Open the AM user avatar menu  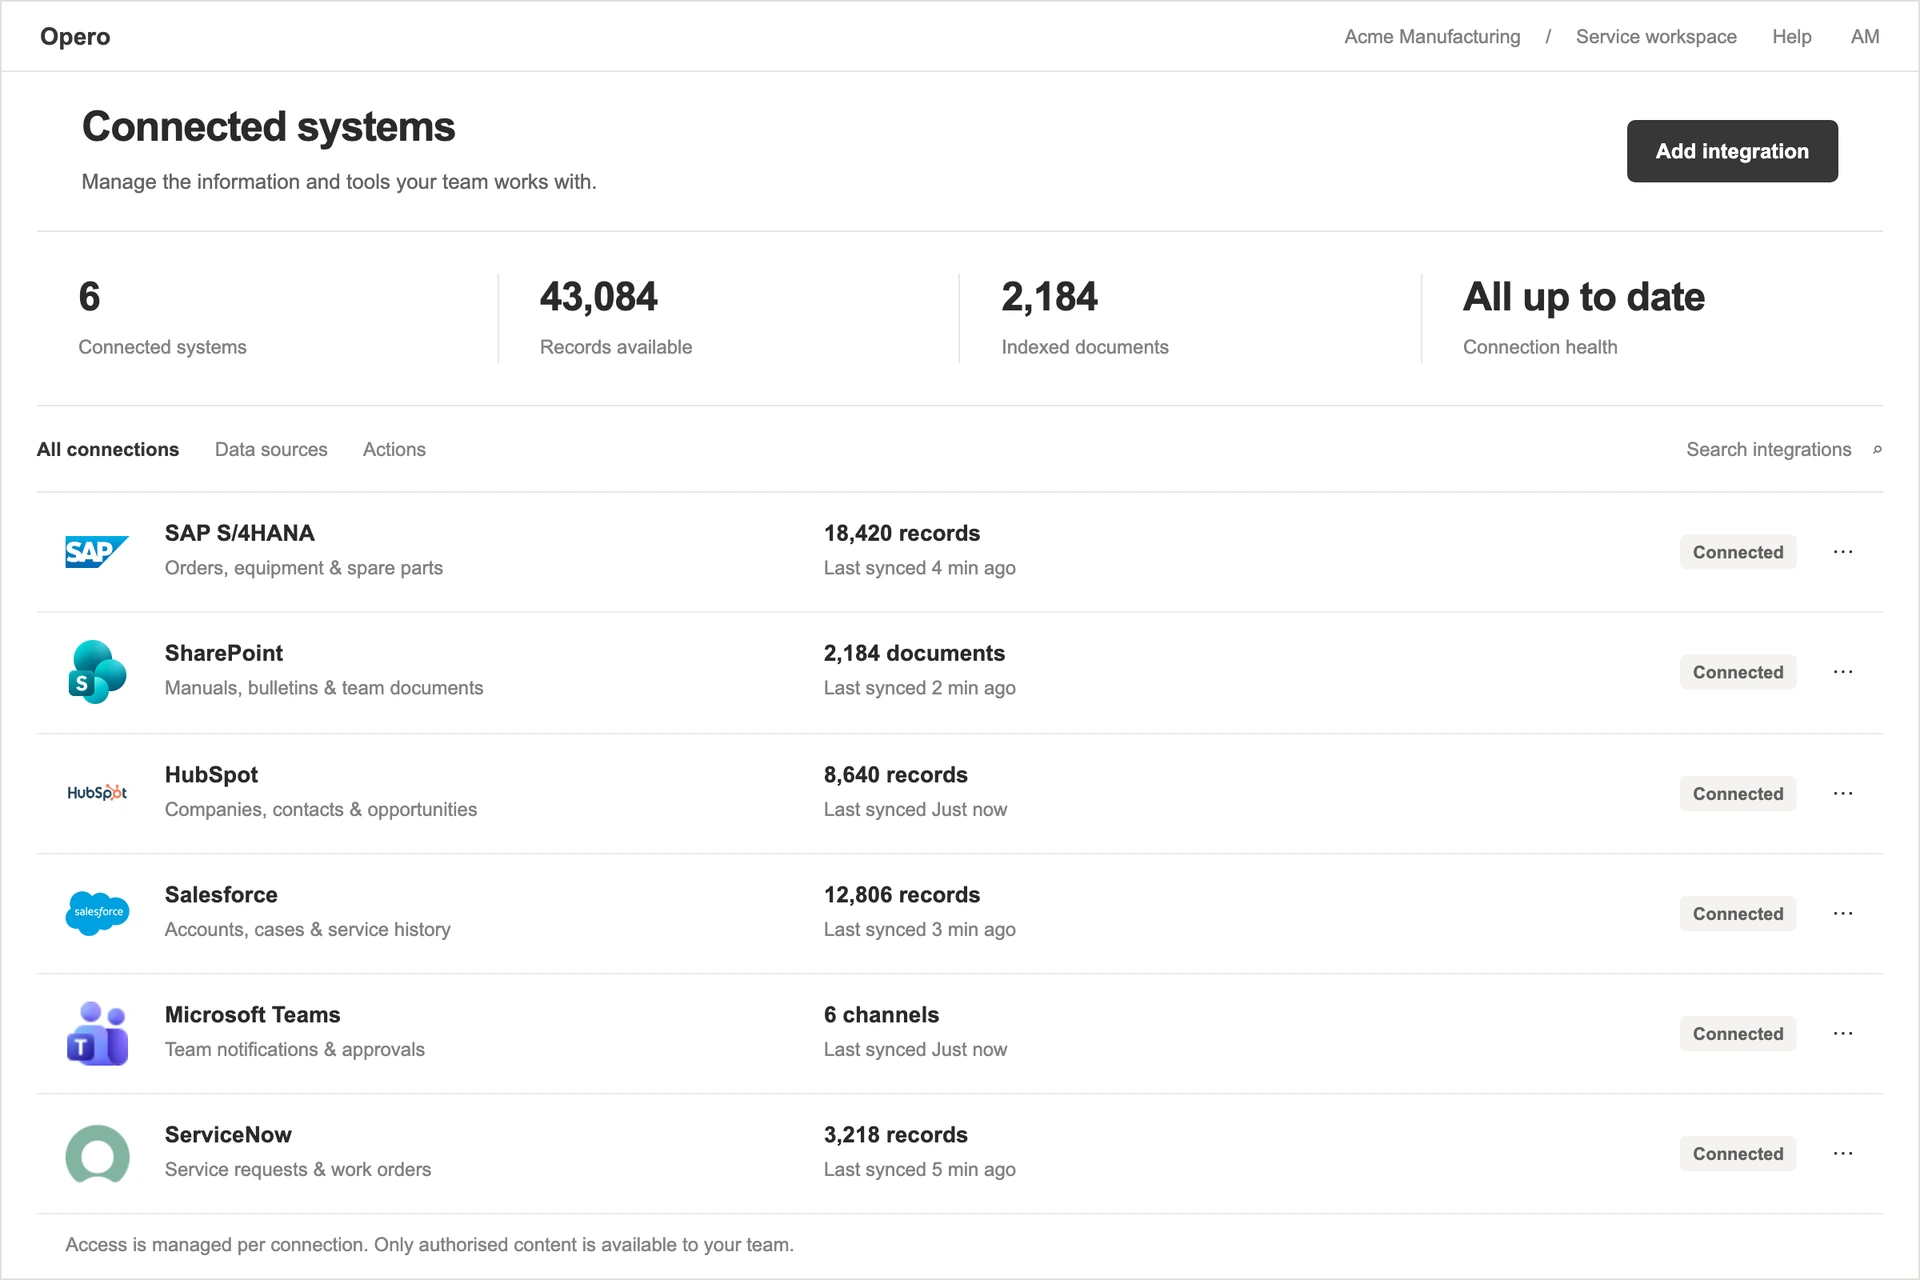coord(1865,37)
